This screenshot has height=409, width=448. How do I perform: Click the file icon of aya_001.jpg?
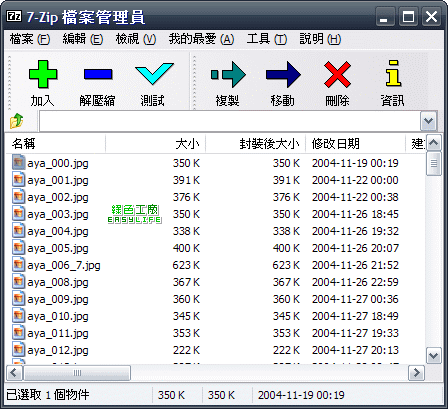[x=18, y=179]
